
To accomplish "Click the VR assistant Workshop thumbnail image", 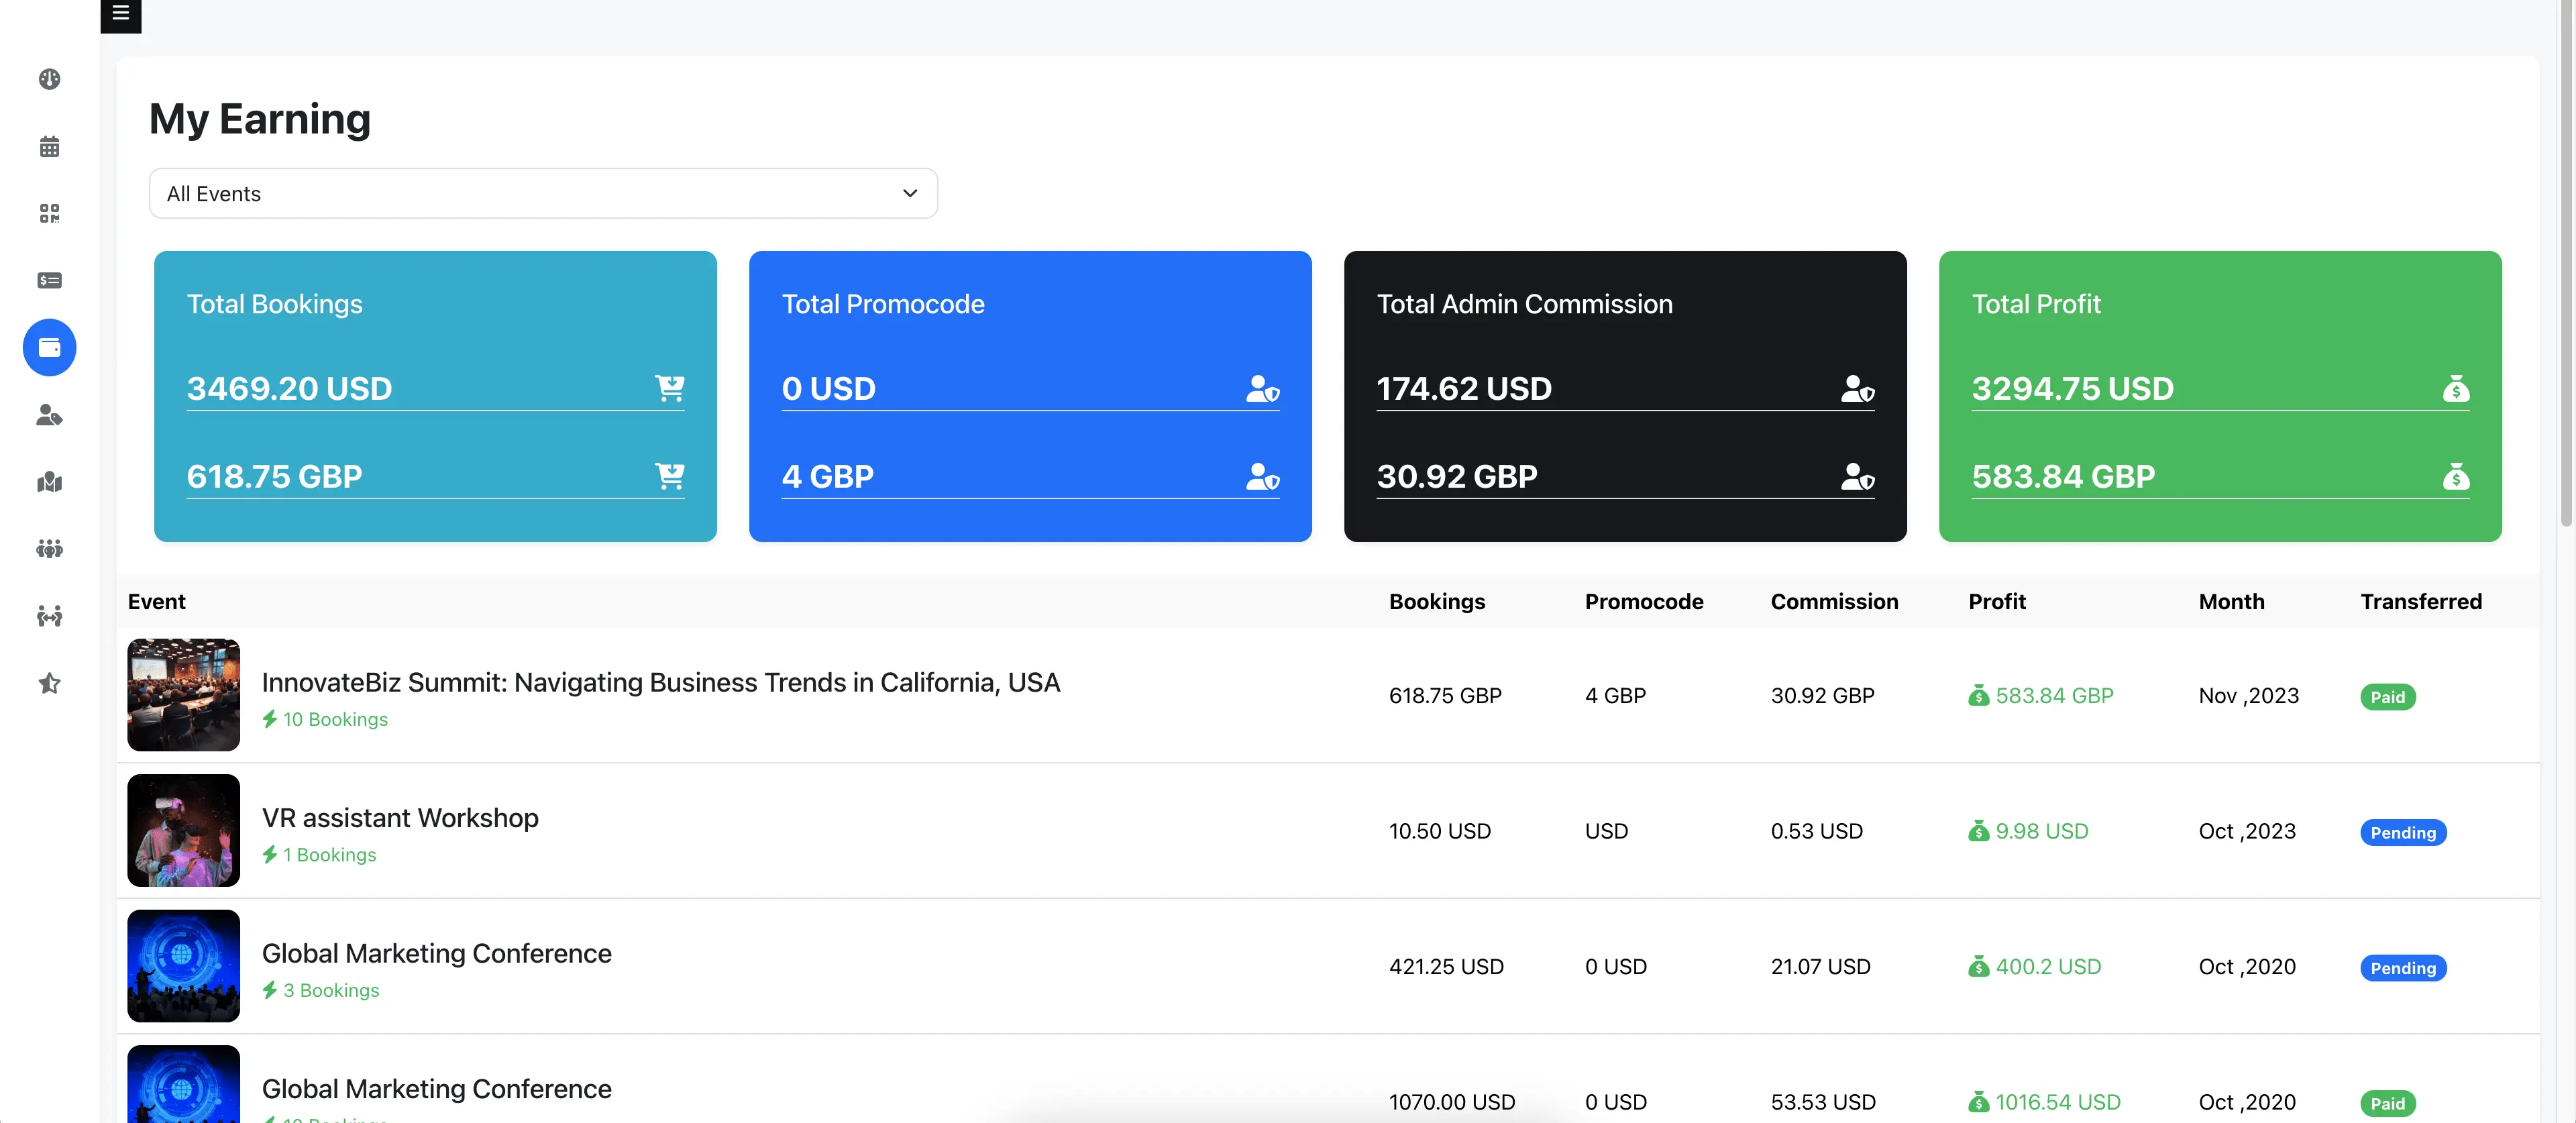I will pyautogui.click(x=183, y=830).
